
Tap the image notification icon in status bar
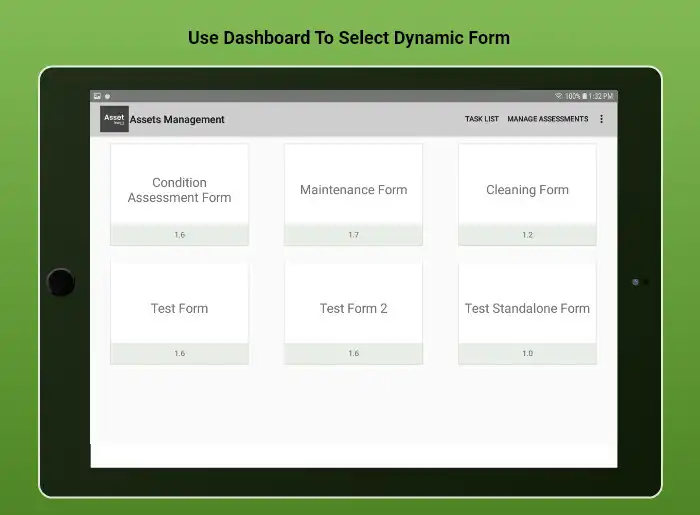point(97,96)
